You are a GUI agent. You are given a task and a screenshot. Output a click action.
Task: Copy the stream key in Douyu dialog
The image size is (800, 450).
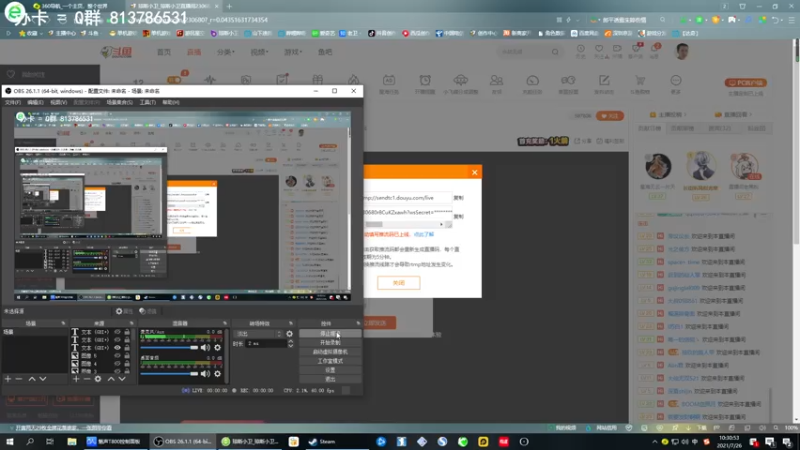click(x=459, y=217)
